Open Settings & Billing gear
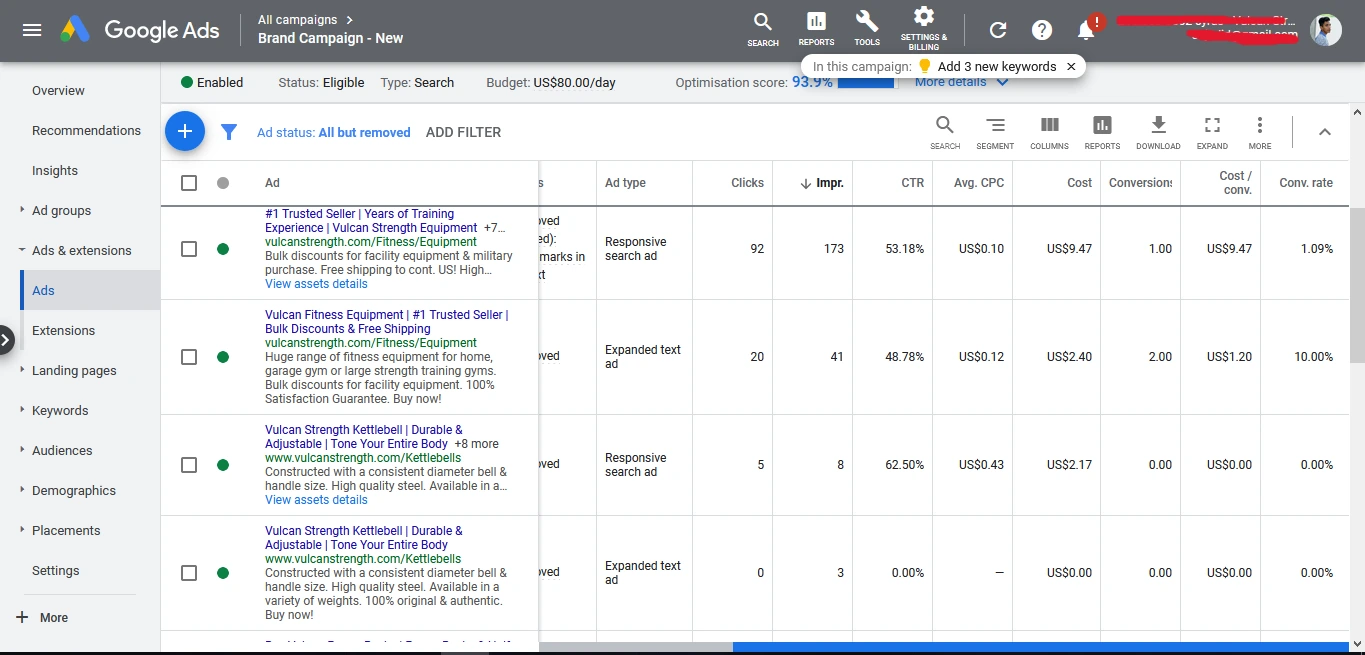The image size is (1365, 655). pyautogui.click(x=924, y=28)
